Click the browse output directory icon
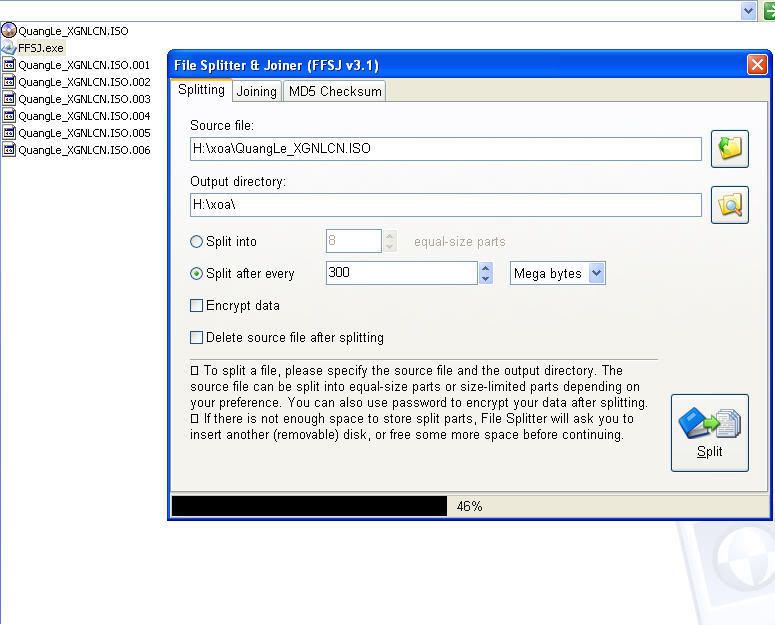The height and width of the screenshot is (625, 775). (730, 205)
